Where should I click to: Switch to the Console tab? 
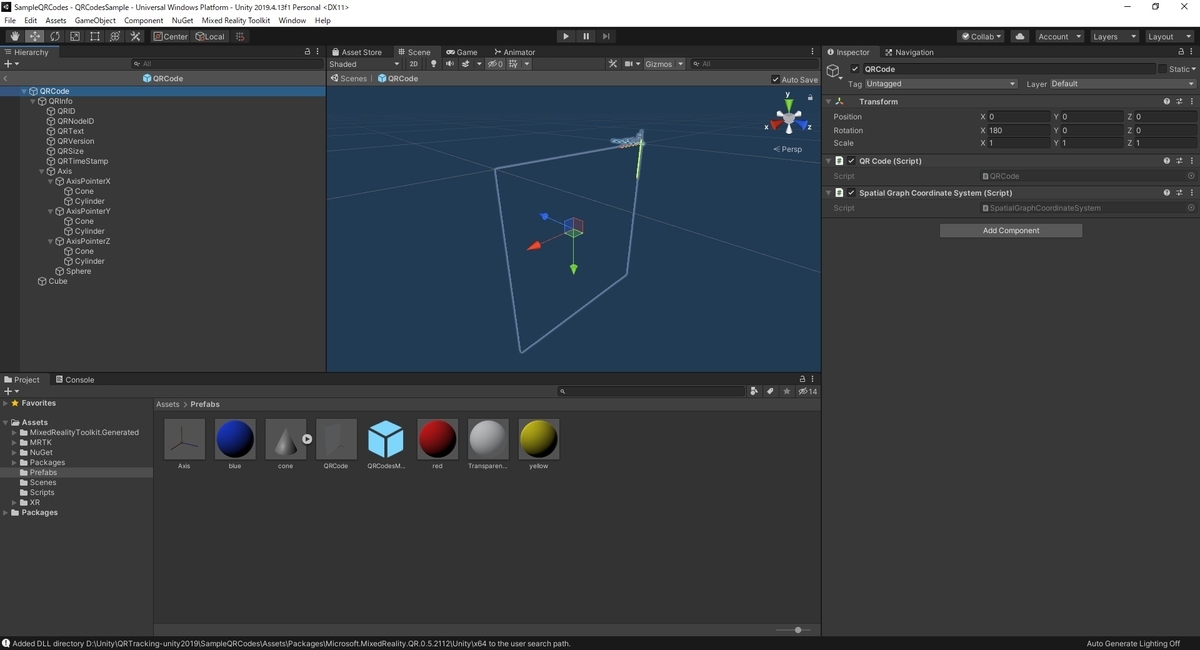(75, 380)
